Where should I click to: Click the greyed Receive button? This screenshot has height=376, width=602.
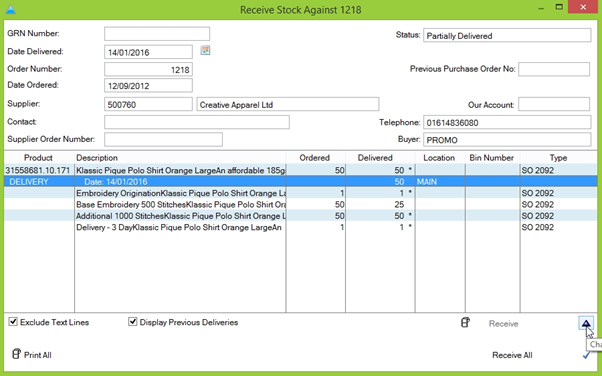pos(503,324)
